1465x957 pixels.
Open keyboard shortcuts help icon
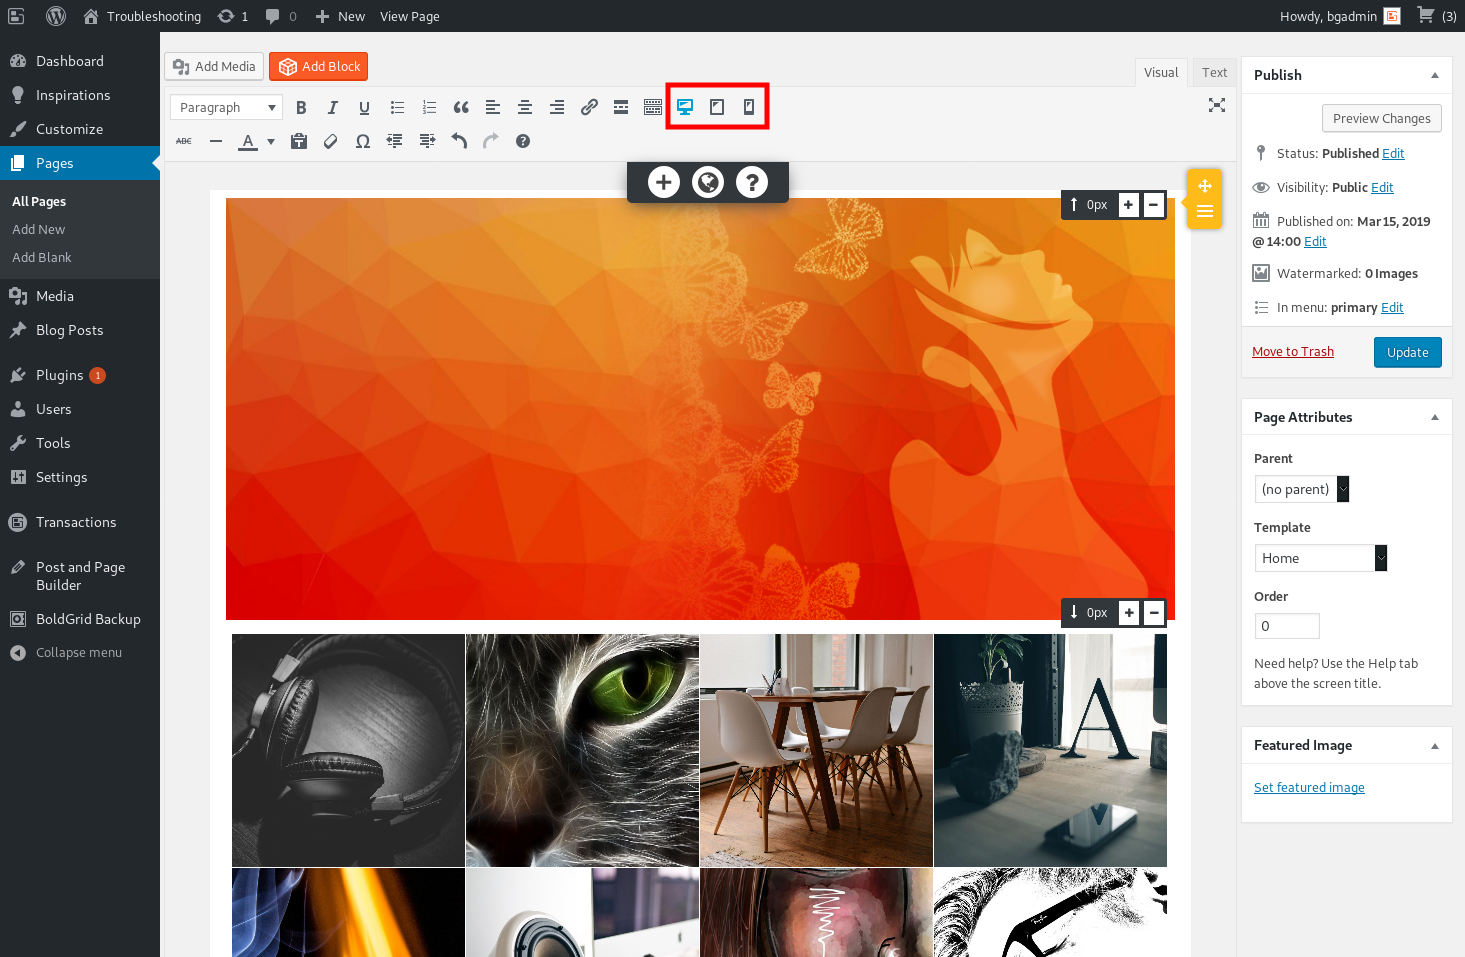coord(523,141)
